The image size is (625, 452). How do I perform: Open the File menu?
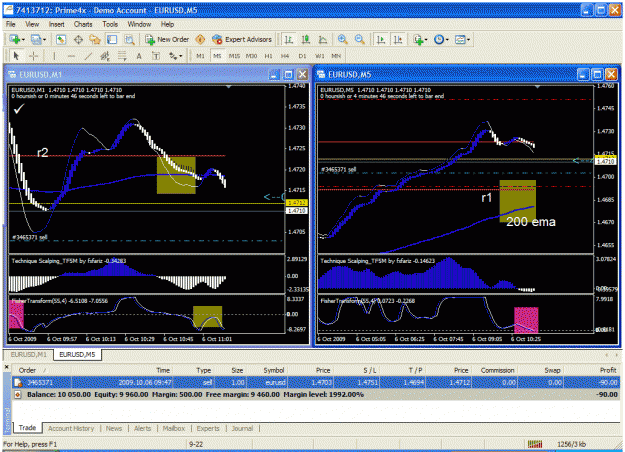10,24
